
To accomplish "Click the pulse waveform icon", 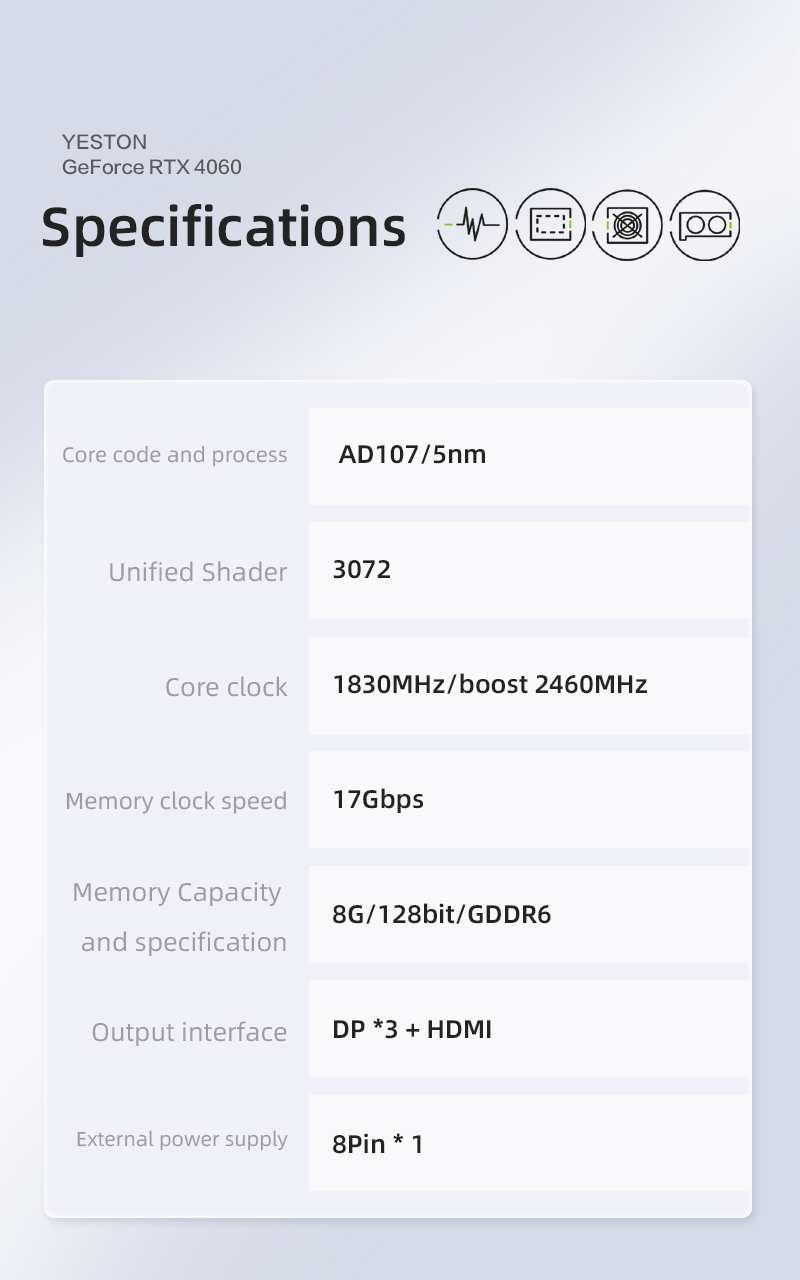I will pos(472,224).
